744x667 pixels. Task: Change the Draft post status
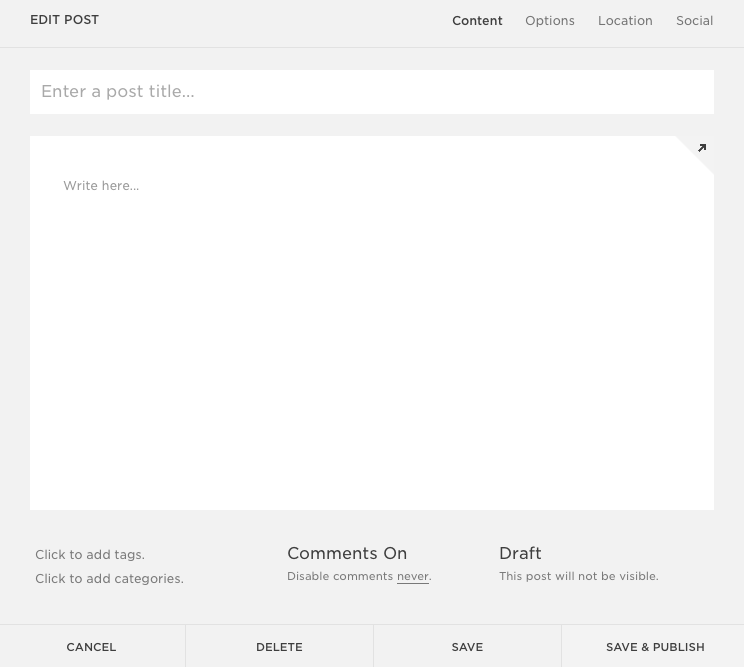pyautogui.click(x=520, y=554)
